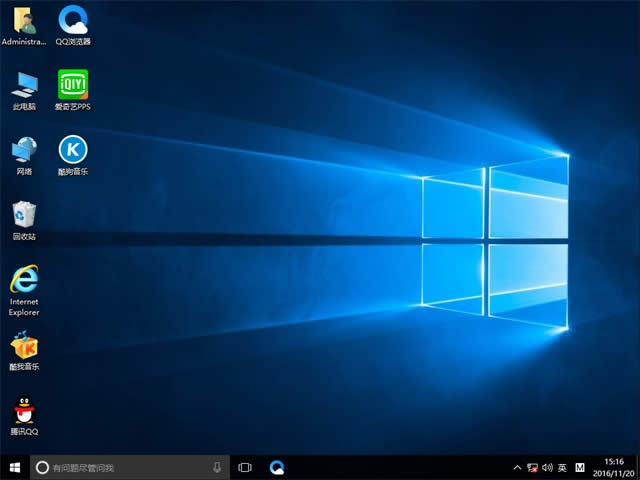Open the Windows Start menu
The height and width of the screenshot is (480, 640).
click(15, 467)
